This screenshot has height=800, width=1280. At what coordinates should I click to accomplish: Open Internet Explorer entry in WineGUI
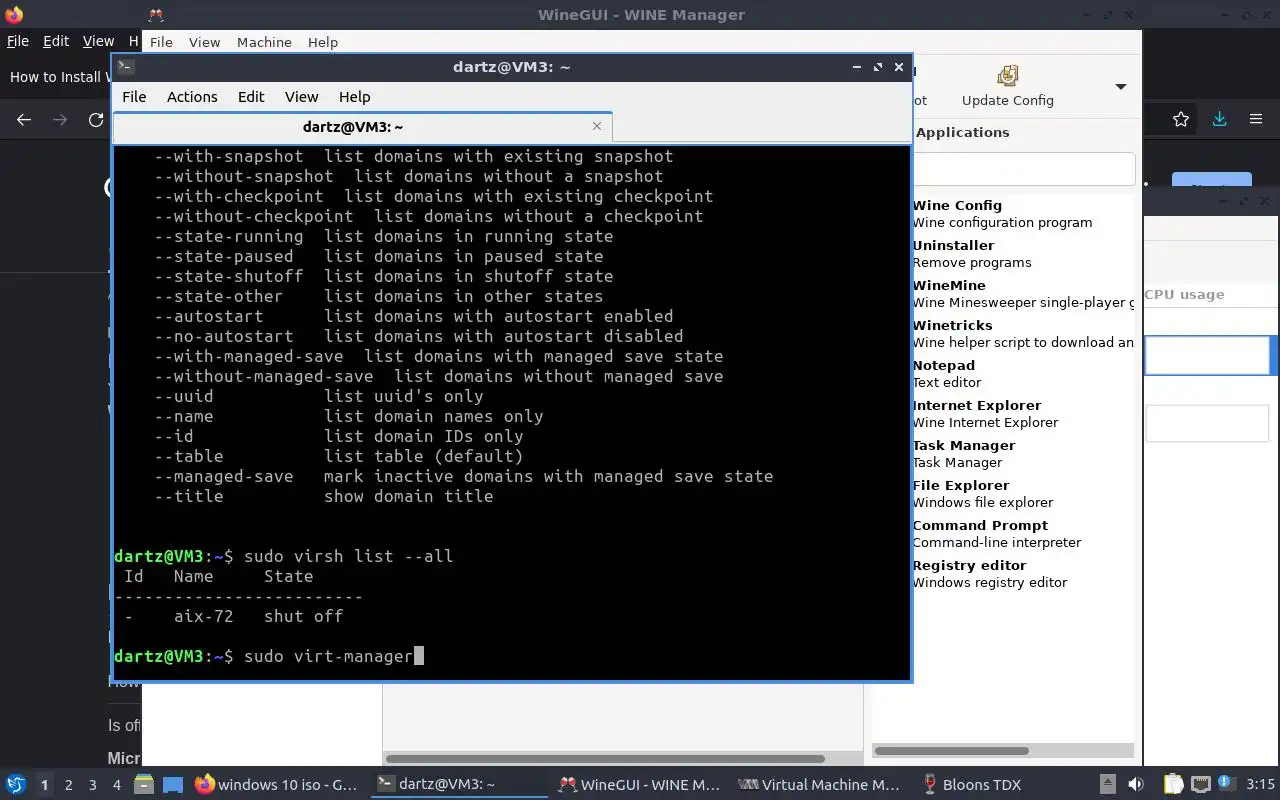coord(1023,414)
